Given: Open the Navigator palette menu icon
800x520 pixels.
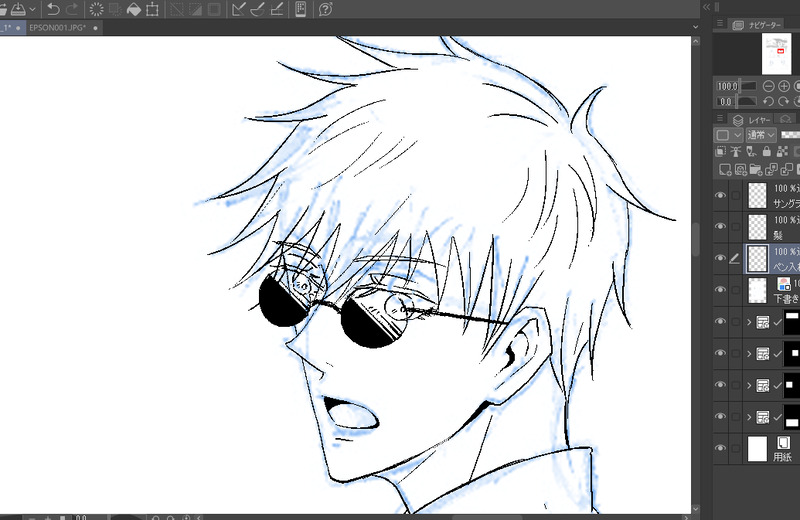Looking at the screenshot, I should point(720,23).
